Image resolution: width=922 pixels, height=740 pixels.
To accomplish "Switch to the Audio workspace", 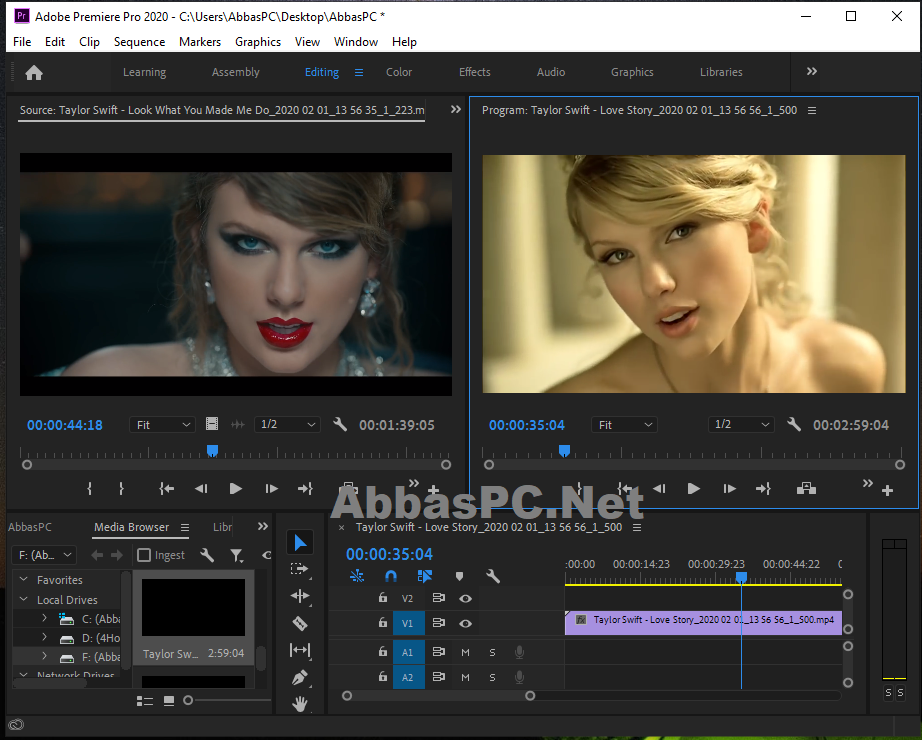I will (x=551, y=72).
